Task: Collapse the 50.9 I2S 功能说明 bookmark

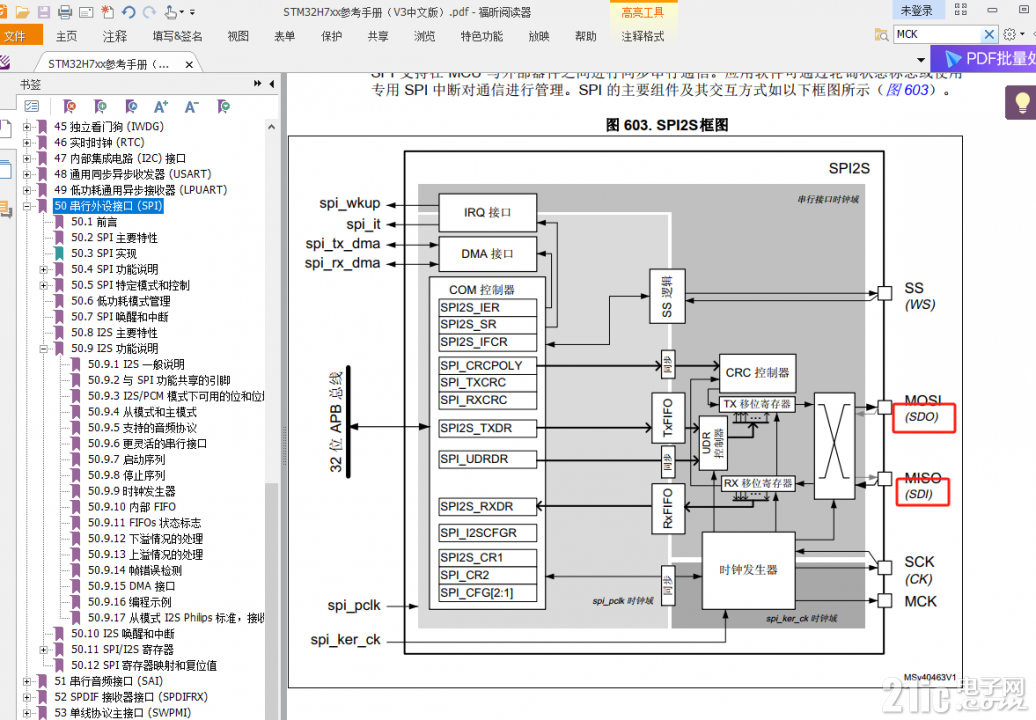Action: 44,349
